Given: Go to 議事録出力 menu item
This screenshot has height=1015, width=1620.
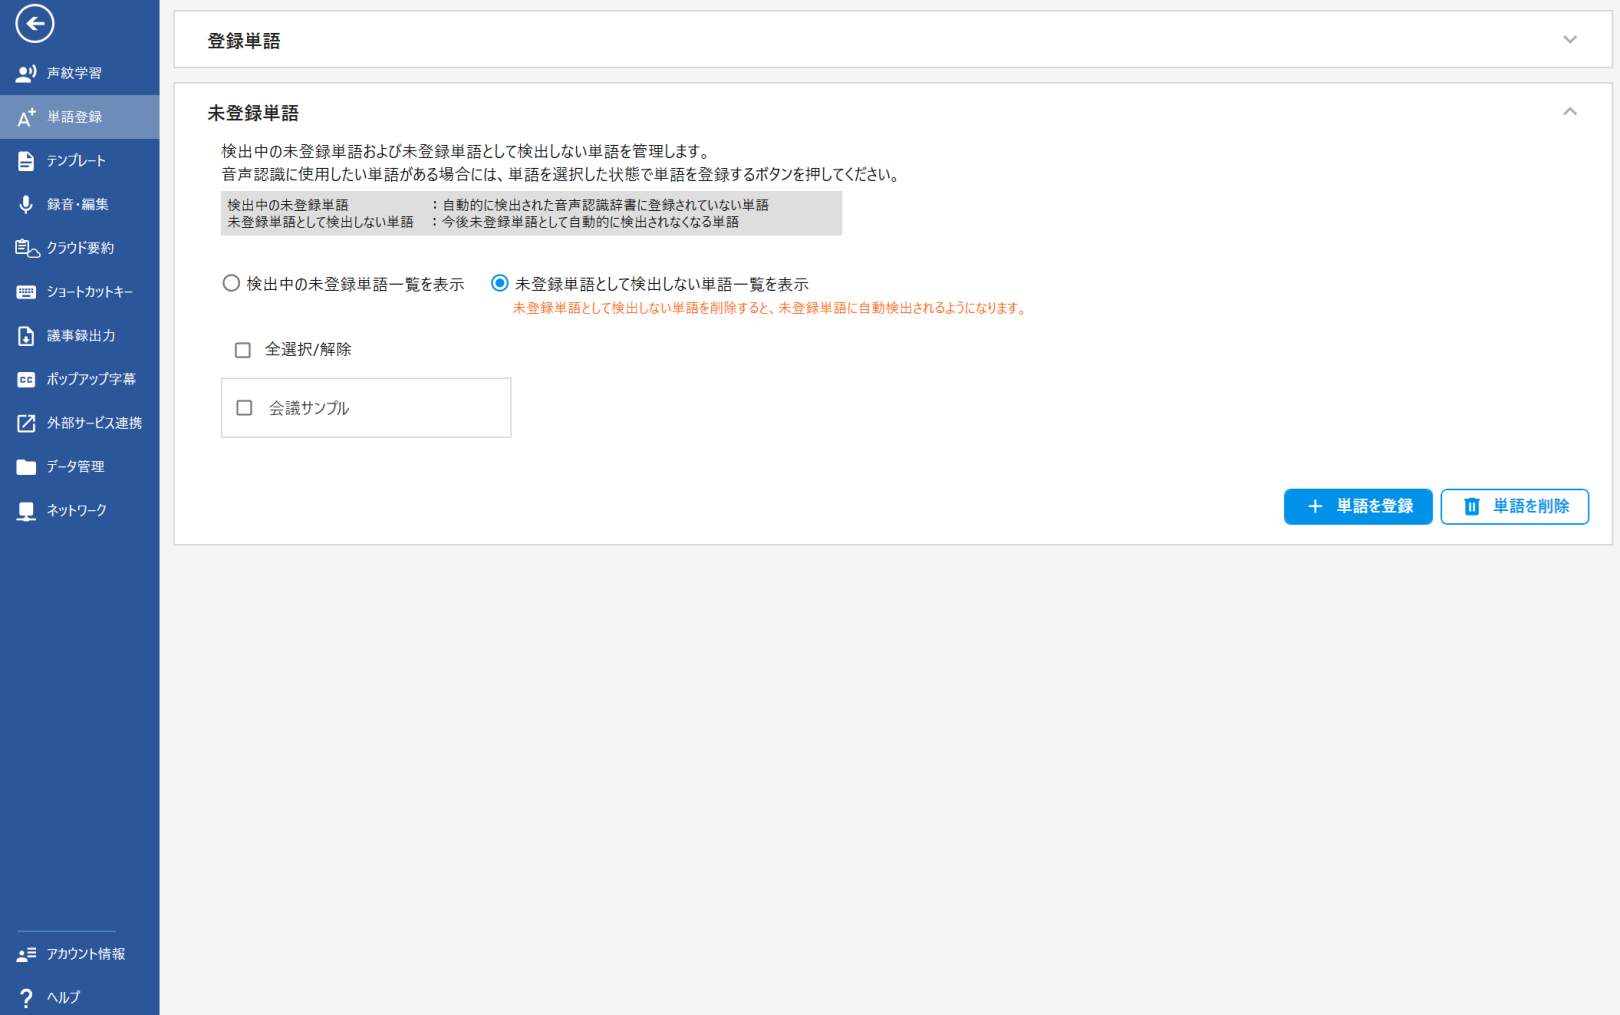Looking at the screenshot, I should pos(80,336).
